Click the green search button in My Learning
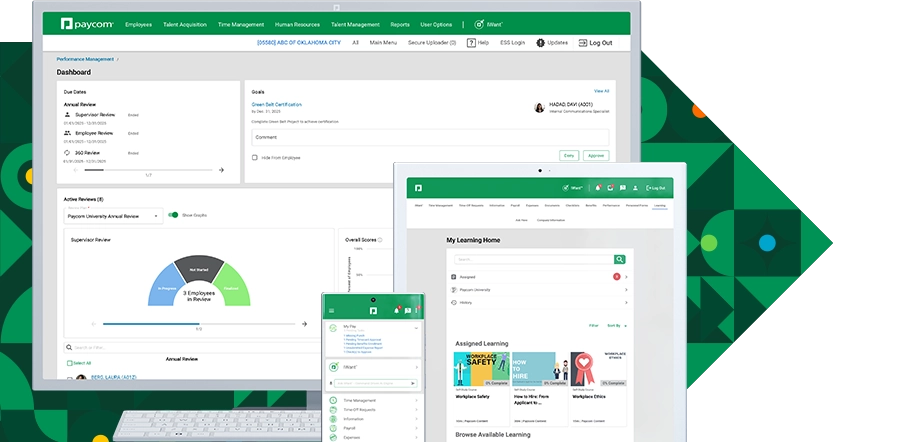This screenshot has height=442, width=902. 620,259
